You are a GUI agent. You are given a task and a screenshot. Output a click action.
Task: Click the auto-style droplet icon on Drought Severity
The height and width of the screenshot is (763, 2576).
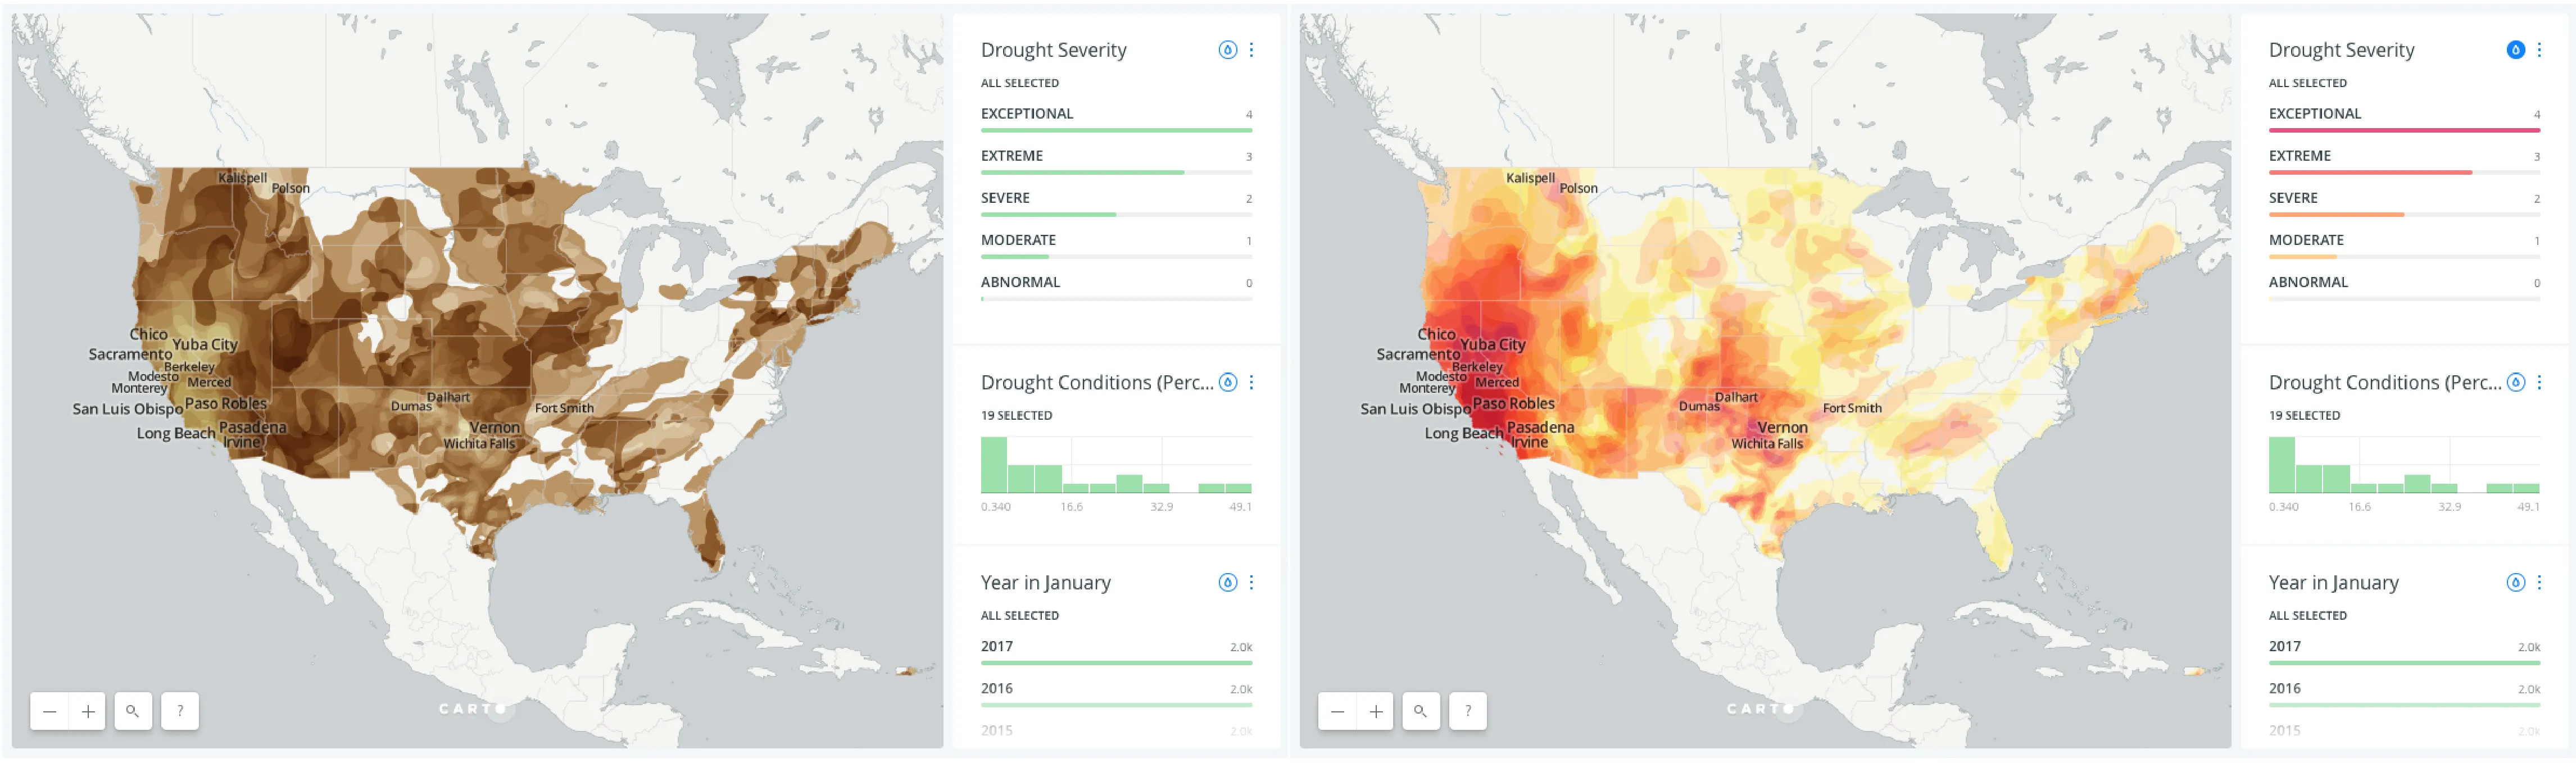1228,49
